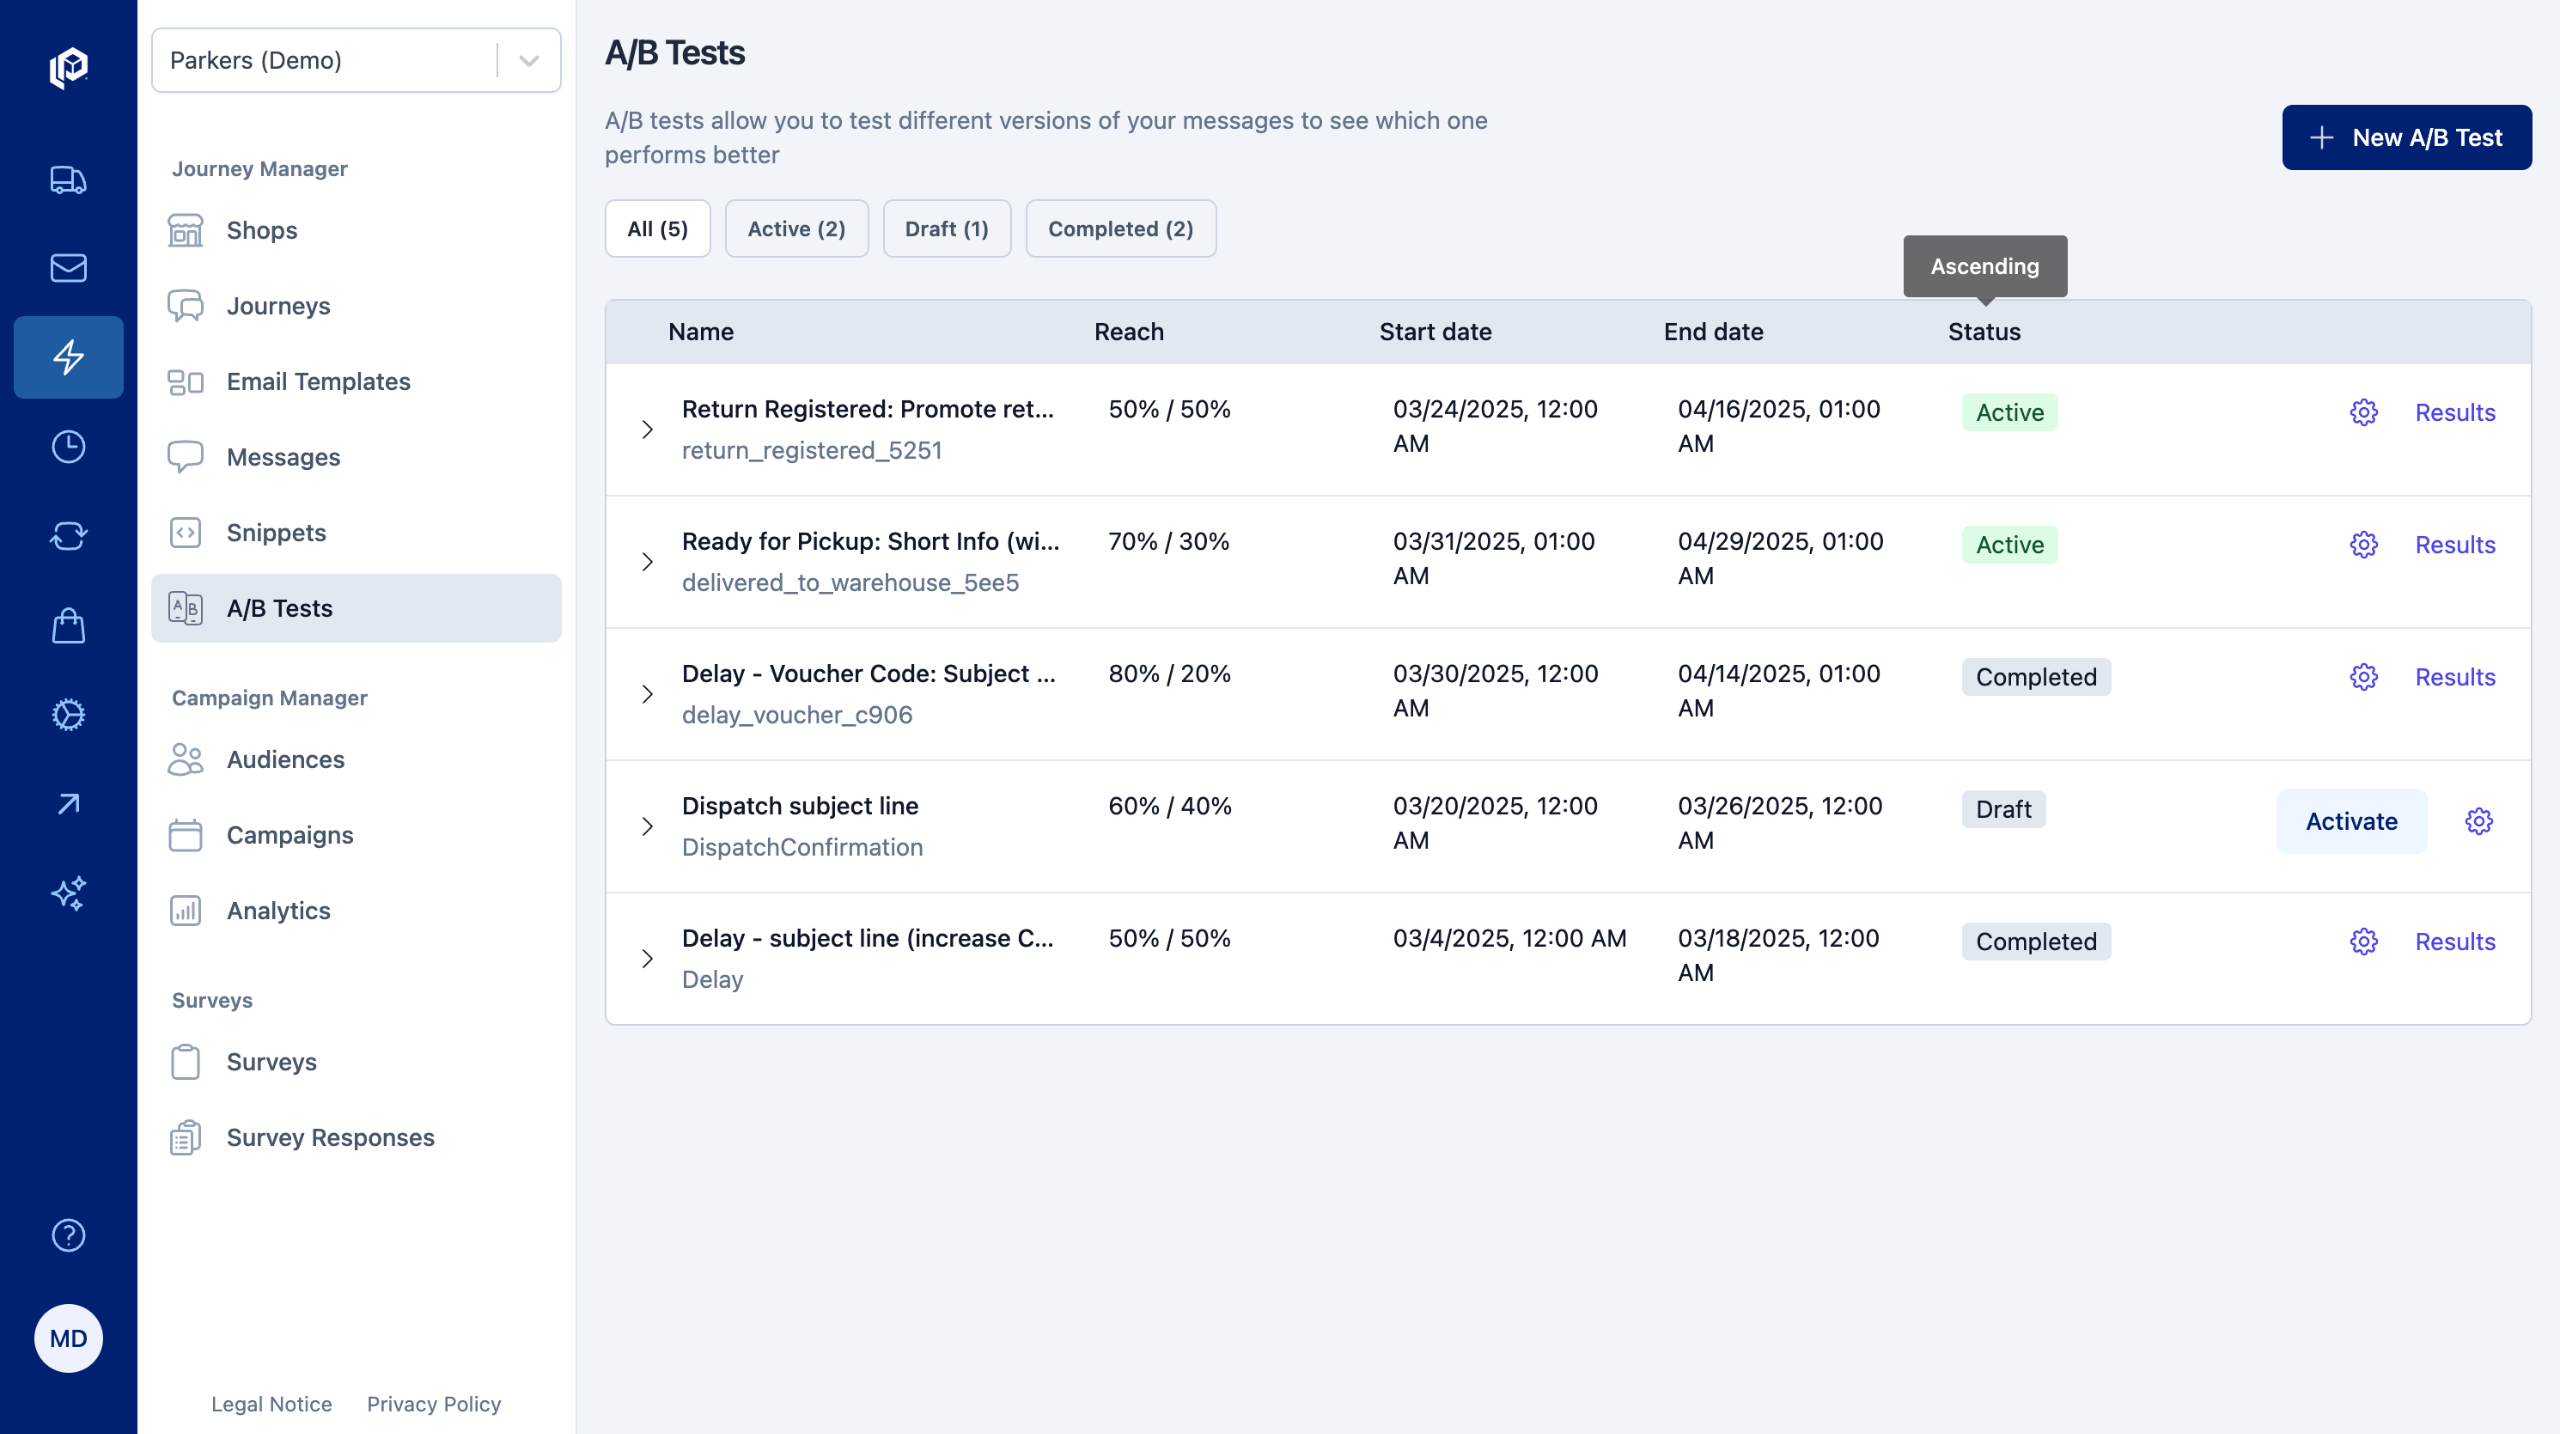The image size is (2560, 1434).
Task: Open the help question mark icon
Action: coord(68,1236)
